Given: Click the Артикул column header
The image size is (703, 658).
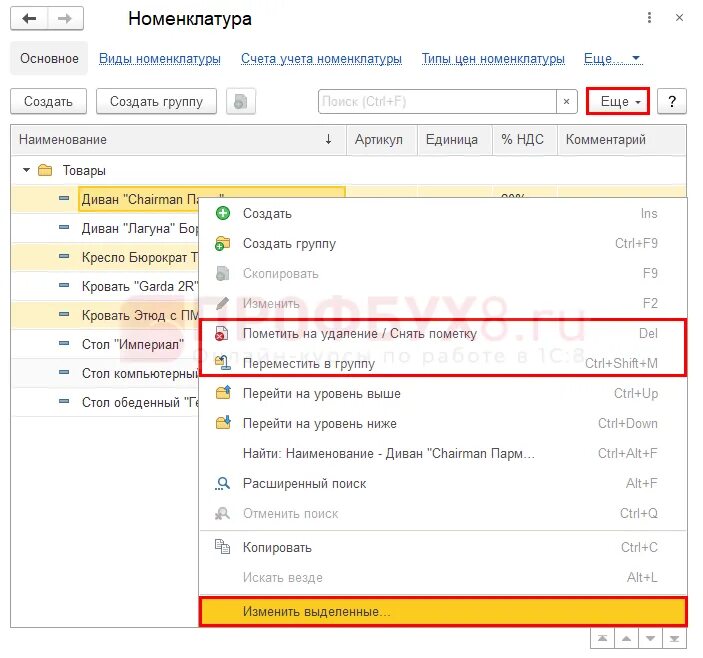Looking at the screenshot, I should point(382,140).
